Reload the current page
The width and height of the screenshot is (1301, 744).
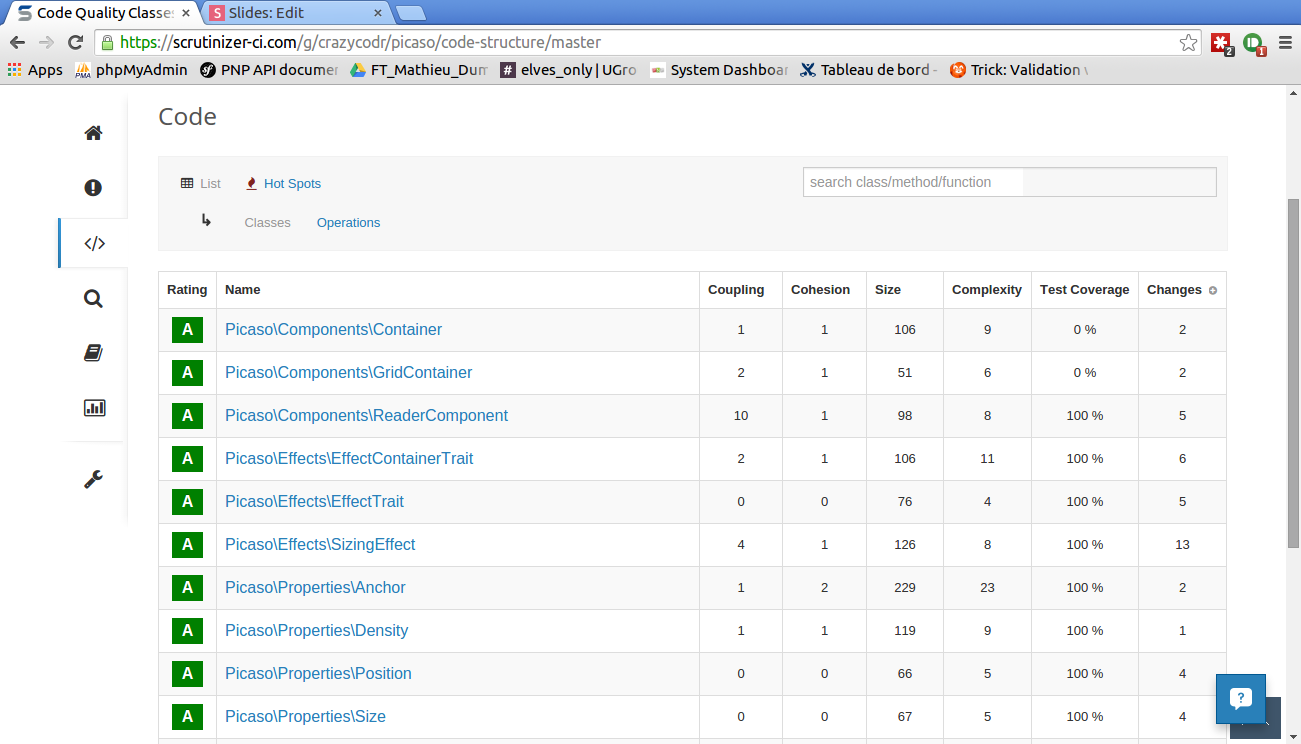(75, 42)
